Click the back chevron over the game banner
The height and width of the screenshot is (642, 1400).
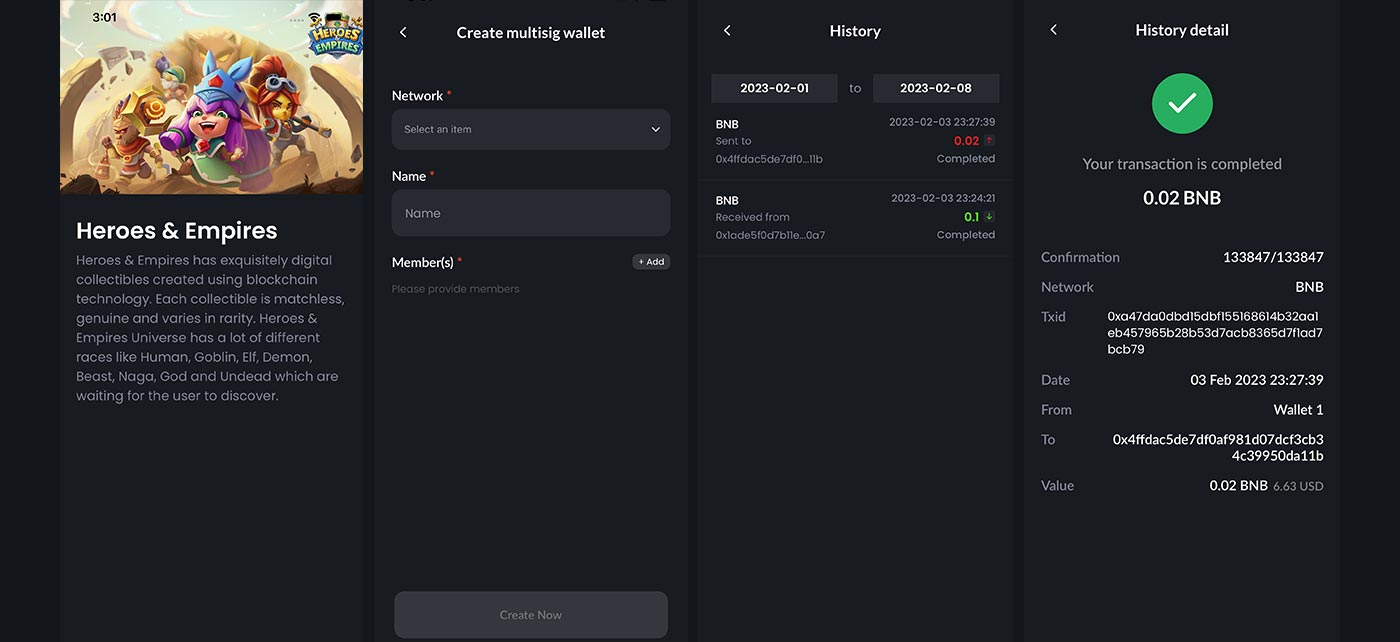[79, 49]
